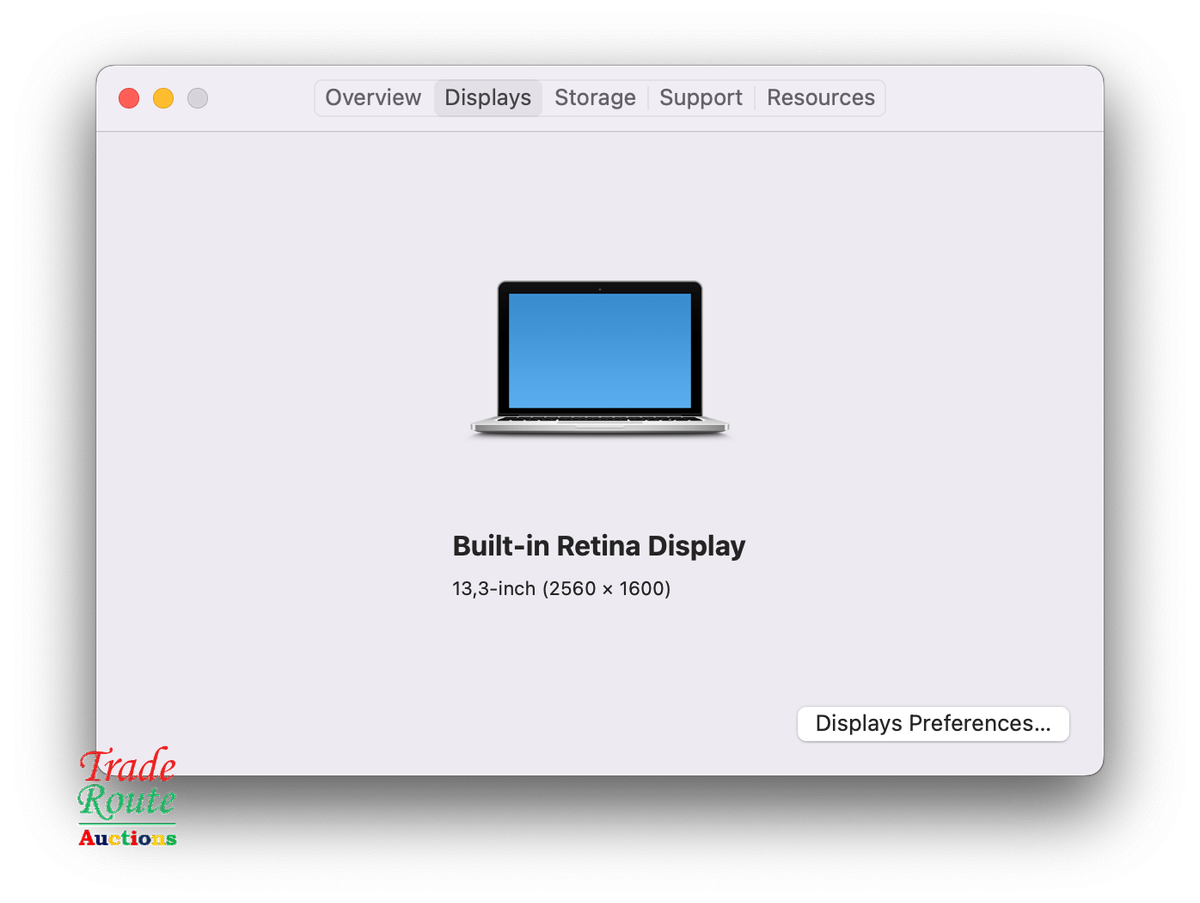Click the 'Built-in Retina Display' heading
The width and height of the screenshot is (1200, 903).
coord(599,546)
